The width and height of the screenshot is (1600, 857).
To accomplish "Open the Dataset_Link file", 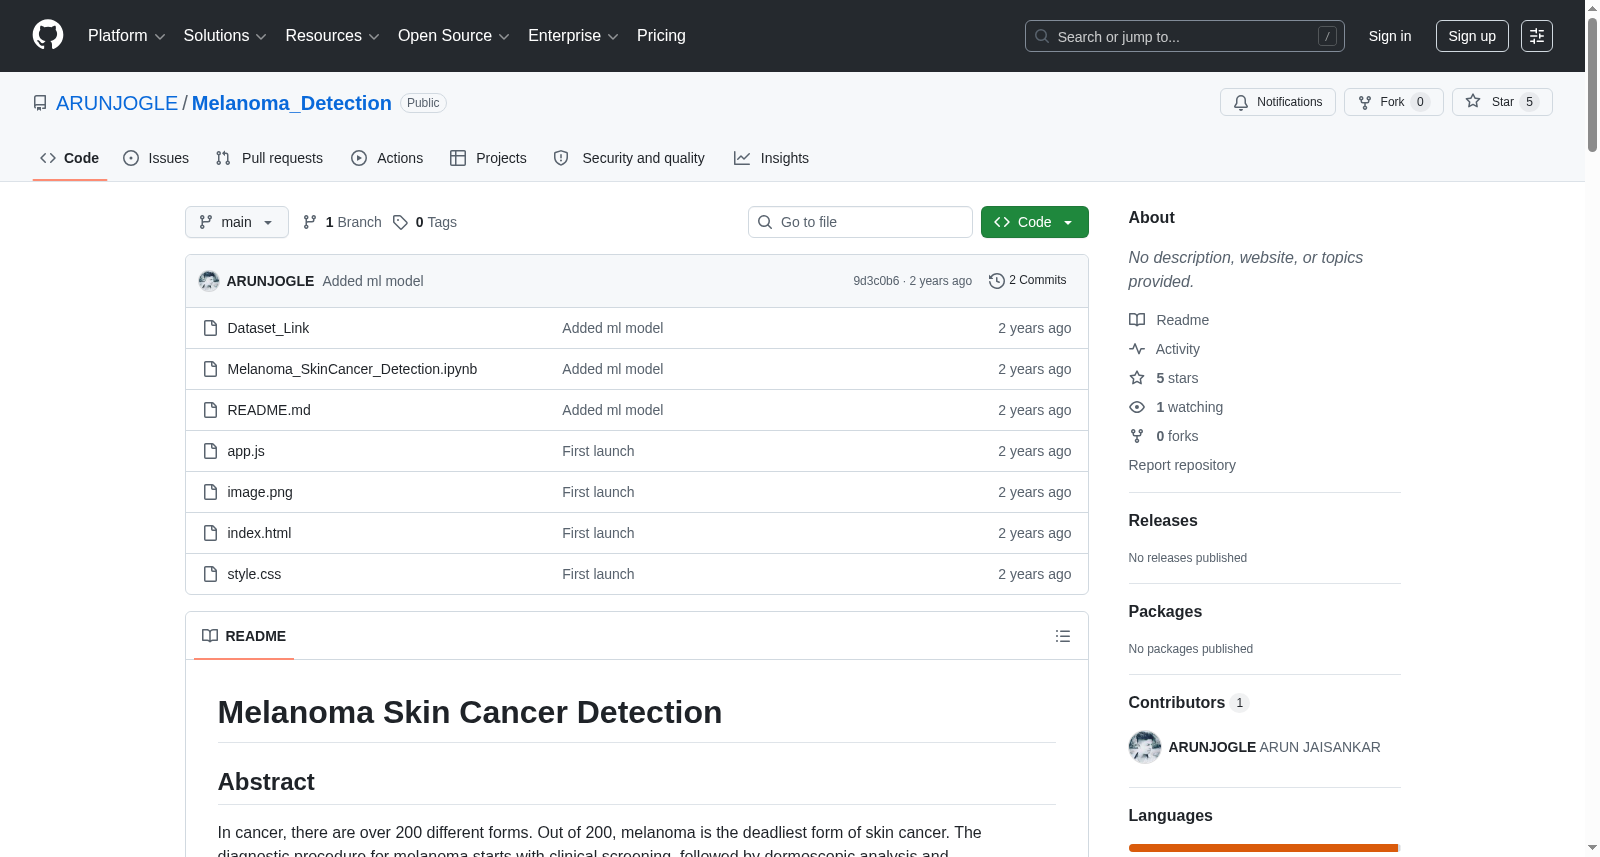I will click(x=268, y=328).
